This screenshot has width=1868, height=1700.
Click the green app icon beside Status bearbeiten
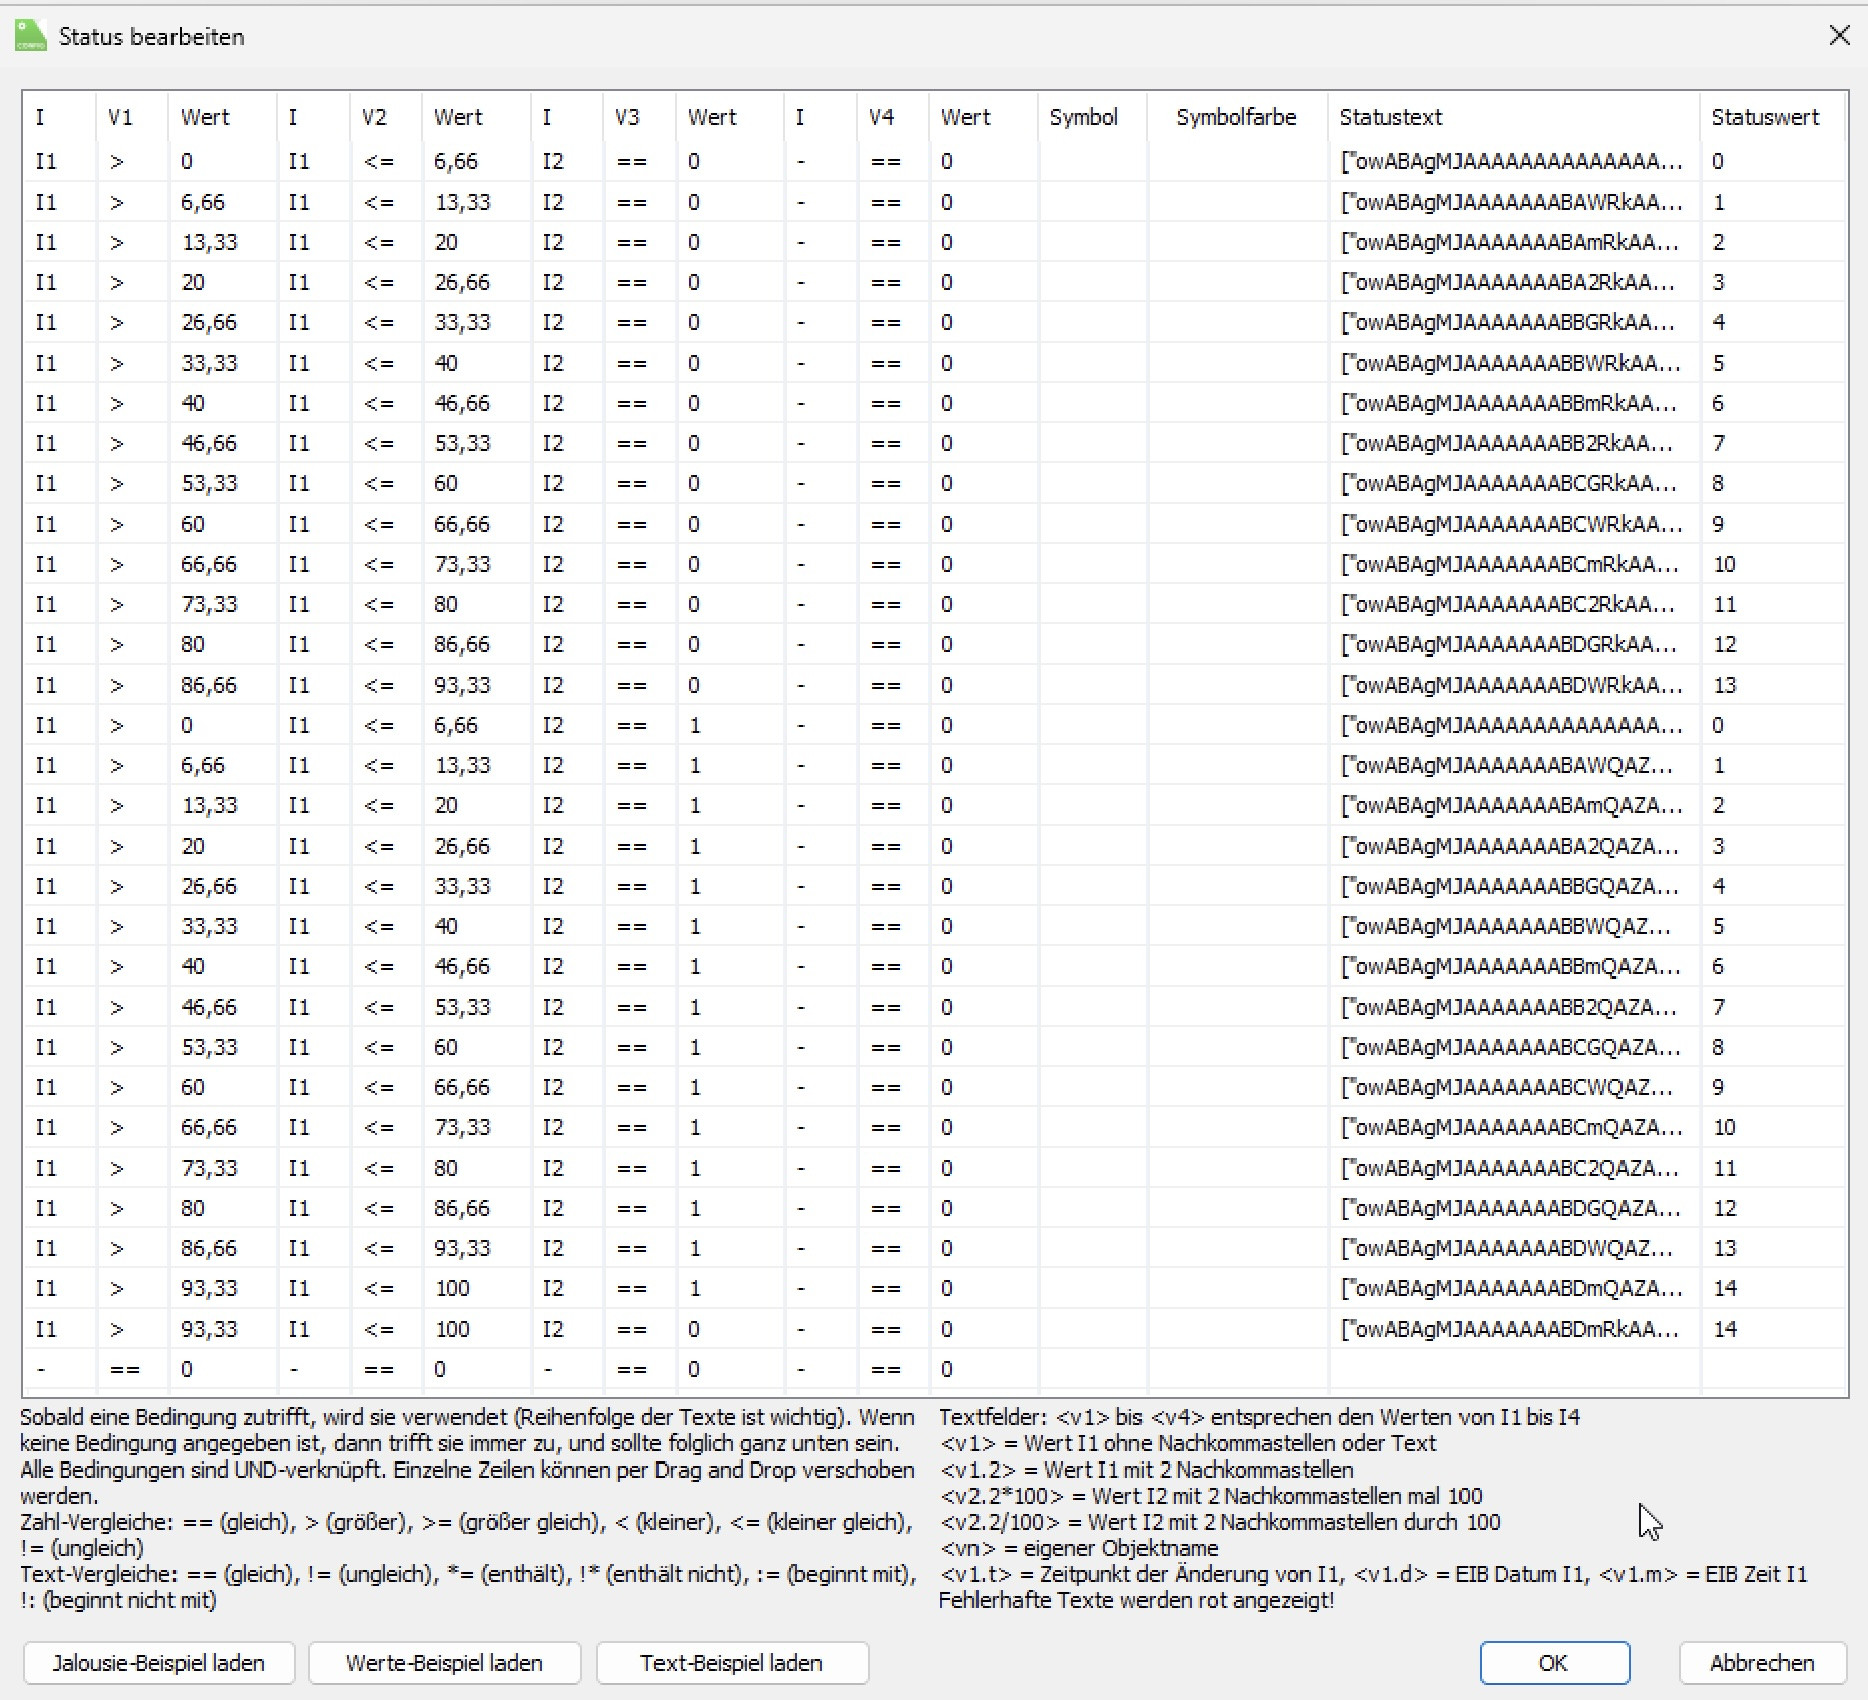click(x=31, y=36)
